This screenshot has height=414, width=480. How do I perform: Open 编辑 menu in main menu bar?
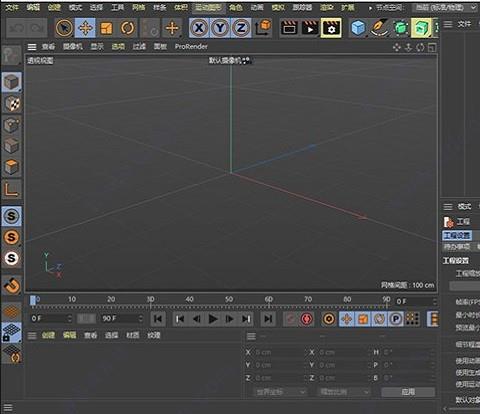33,7
